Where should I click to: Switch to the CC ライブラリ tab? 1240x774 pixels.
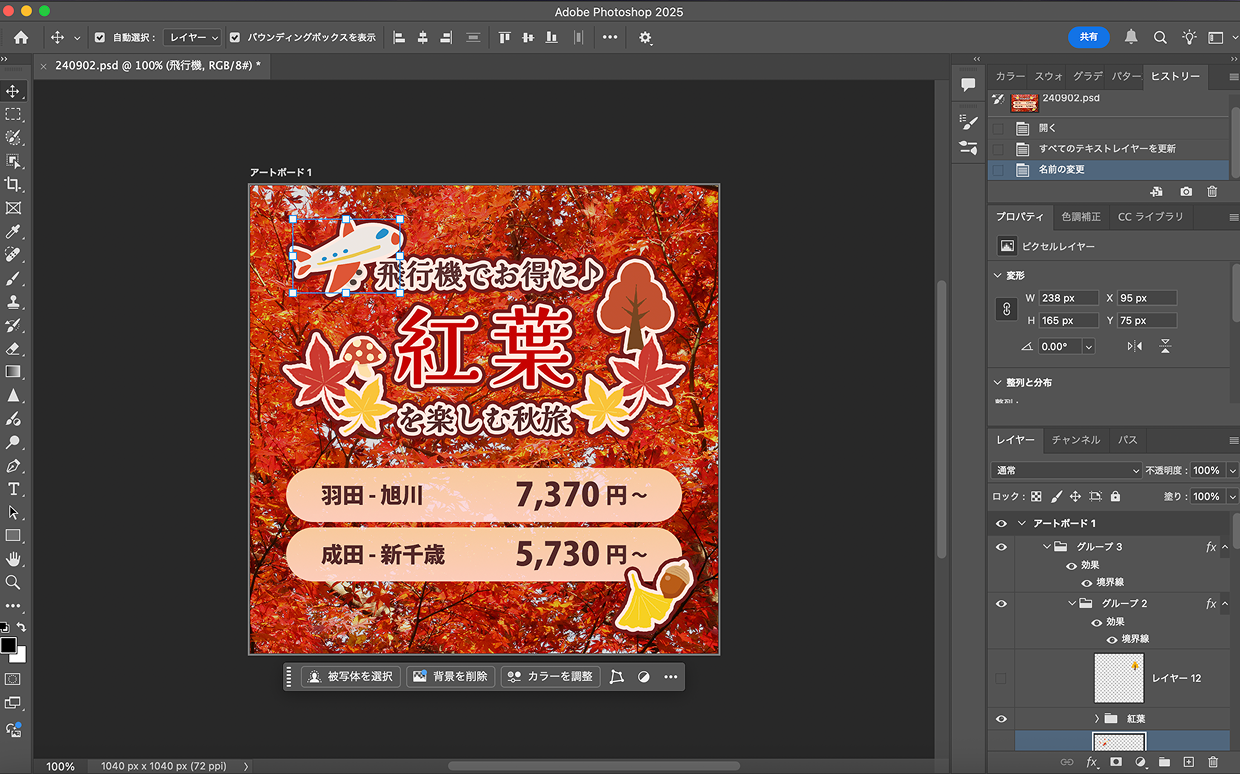point(1150,217)
